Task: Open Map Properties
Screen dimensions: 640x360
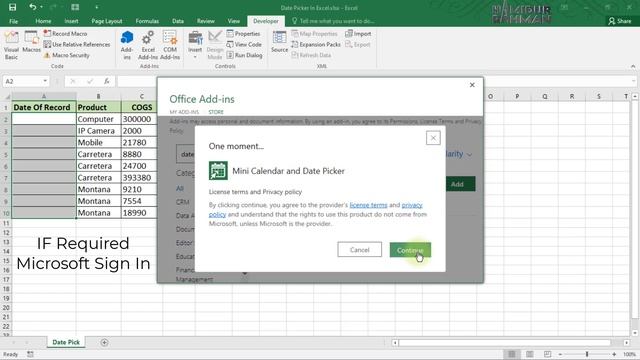Action: [x=315, y=33]
